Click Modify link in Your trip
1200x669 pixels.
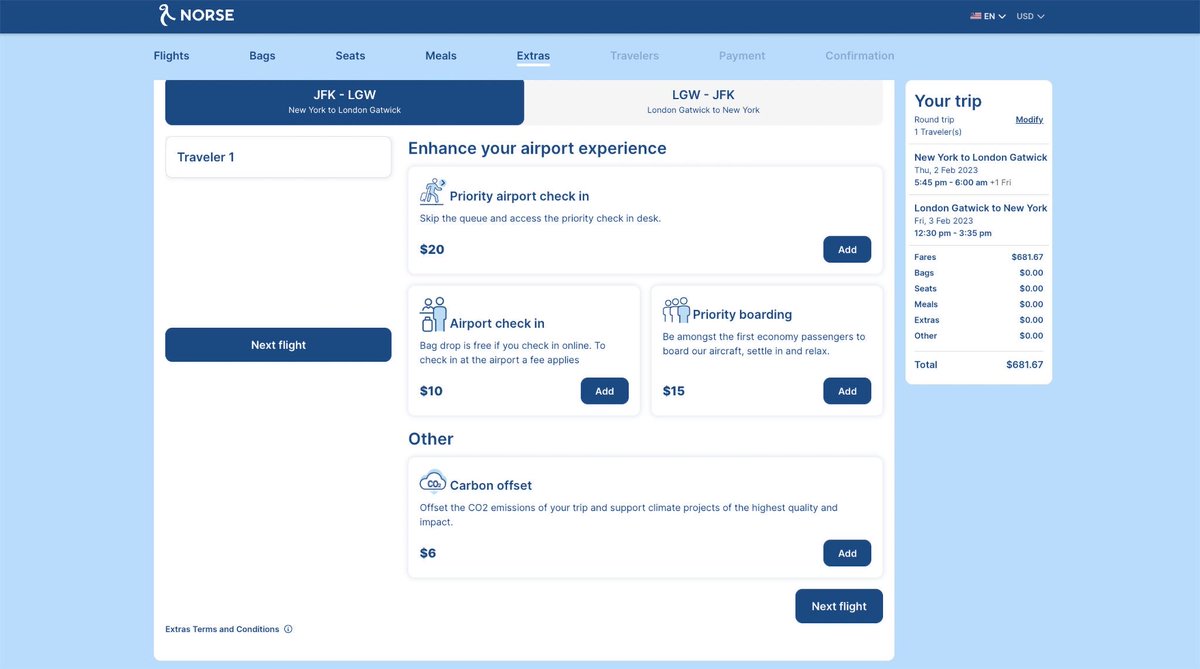point(1029,120)
